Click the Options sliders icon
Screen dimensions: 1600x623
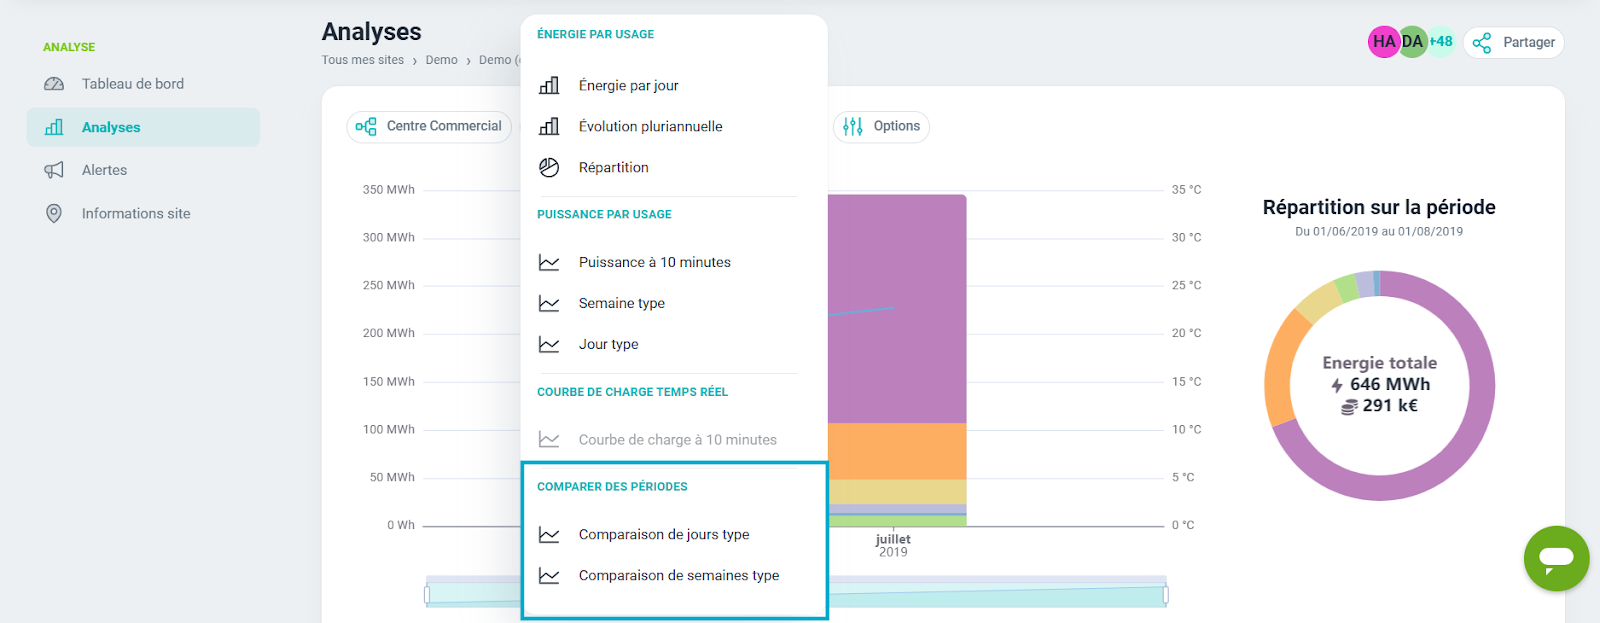click(x=852, y=126)
